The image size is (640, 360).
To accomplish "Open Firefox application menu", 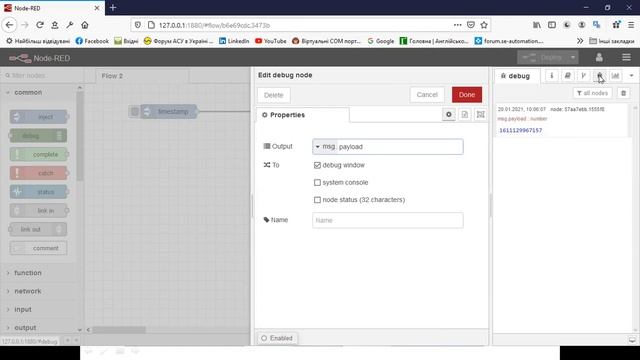I will pos(631,25).
